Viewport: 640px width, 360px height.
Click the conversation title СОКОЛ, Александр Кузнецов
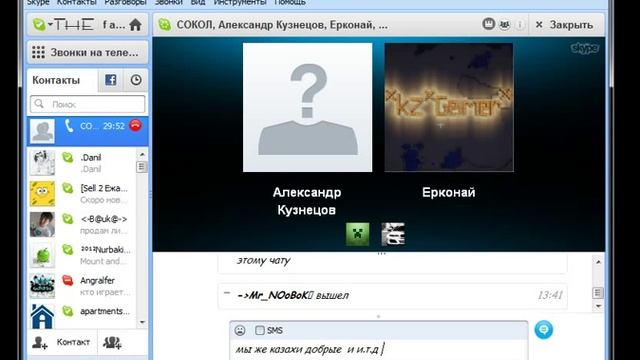tap(282, 25)
